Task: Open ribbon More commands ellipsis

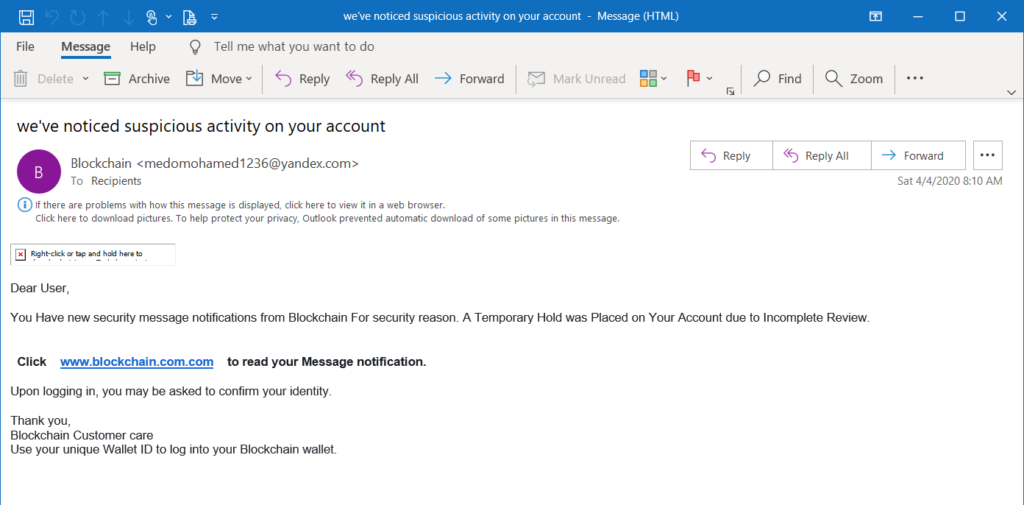Action: point(915,78)
